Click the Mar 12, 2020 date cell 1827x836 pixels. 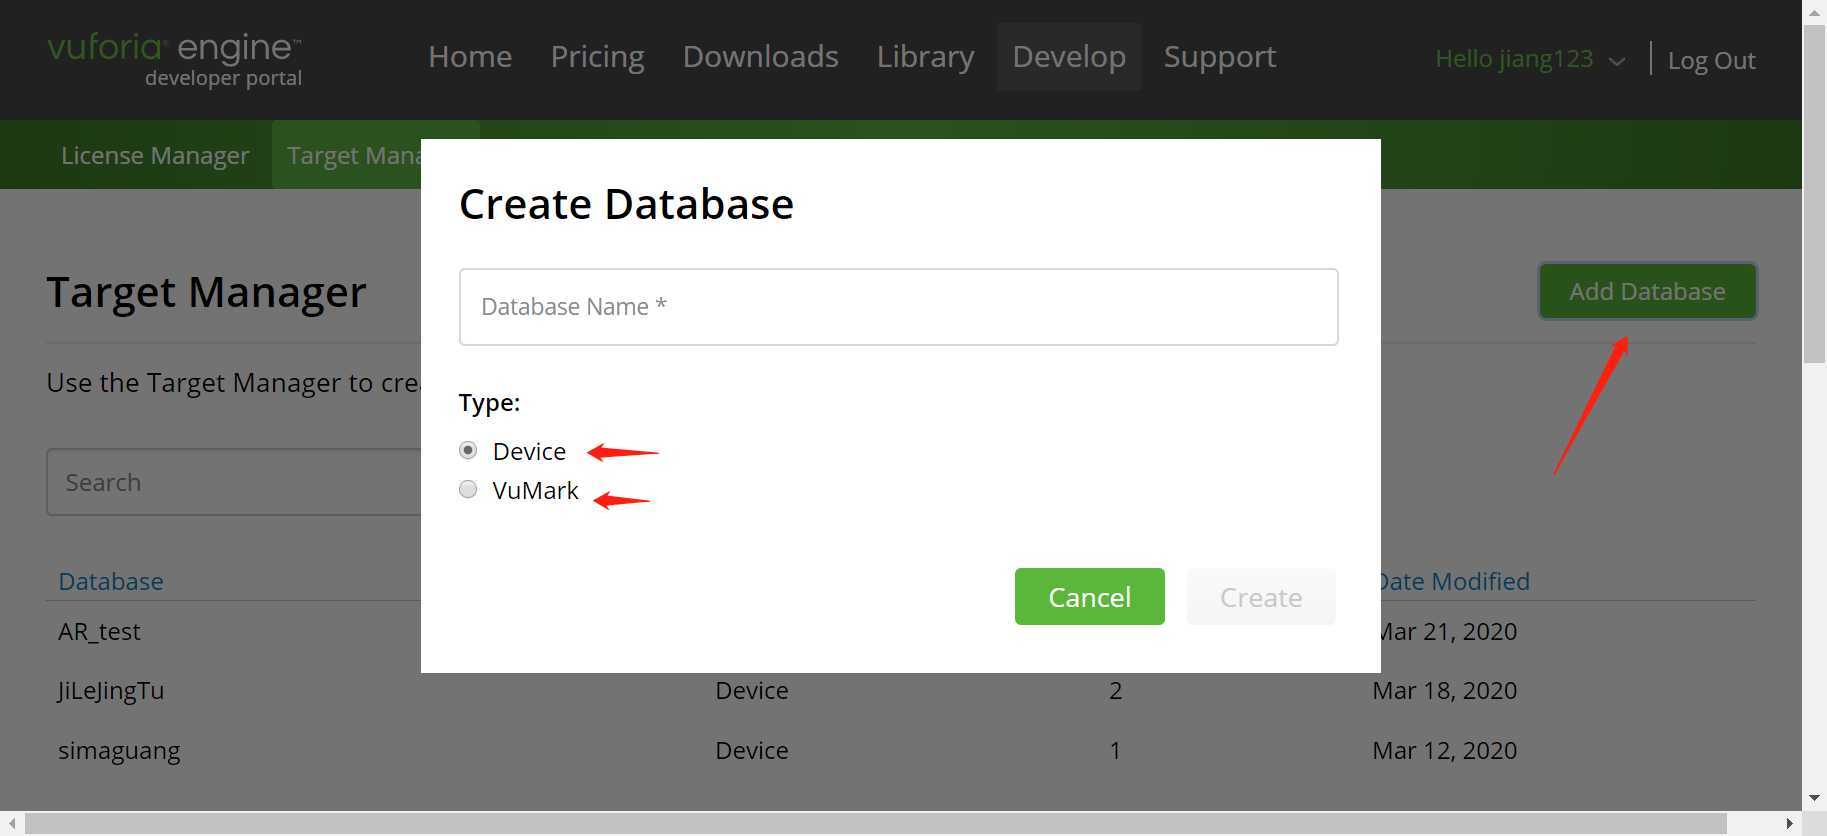point(1444,751)
